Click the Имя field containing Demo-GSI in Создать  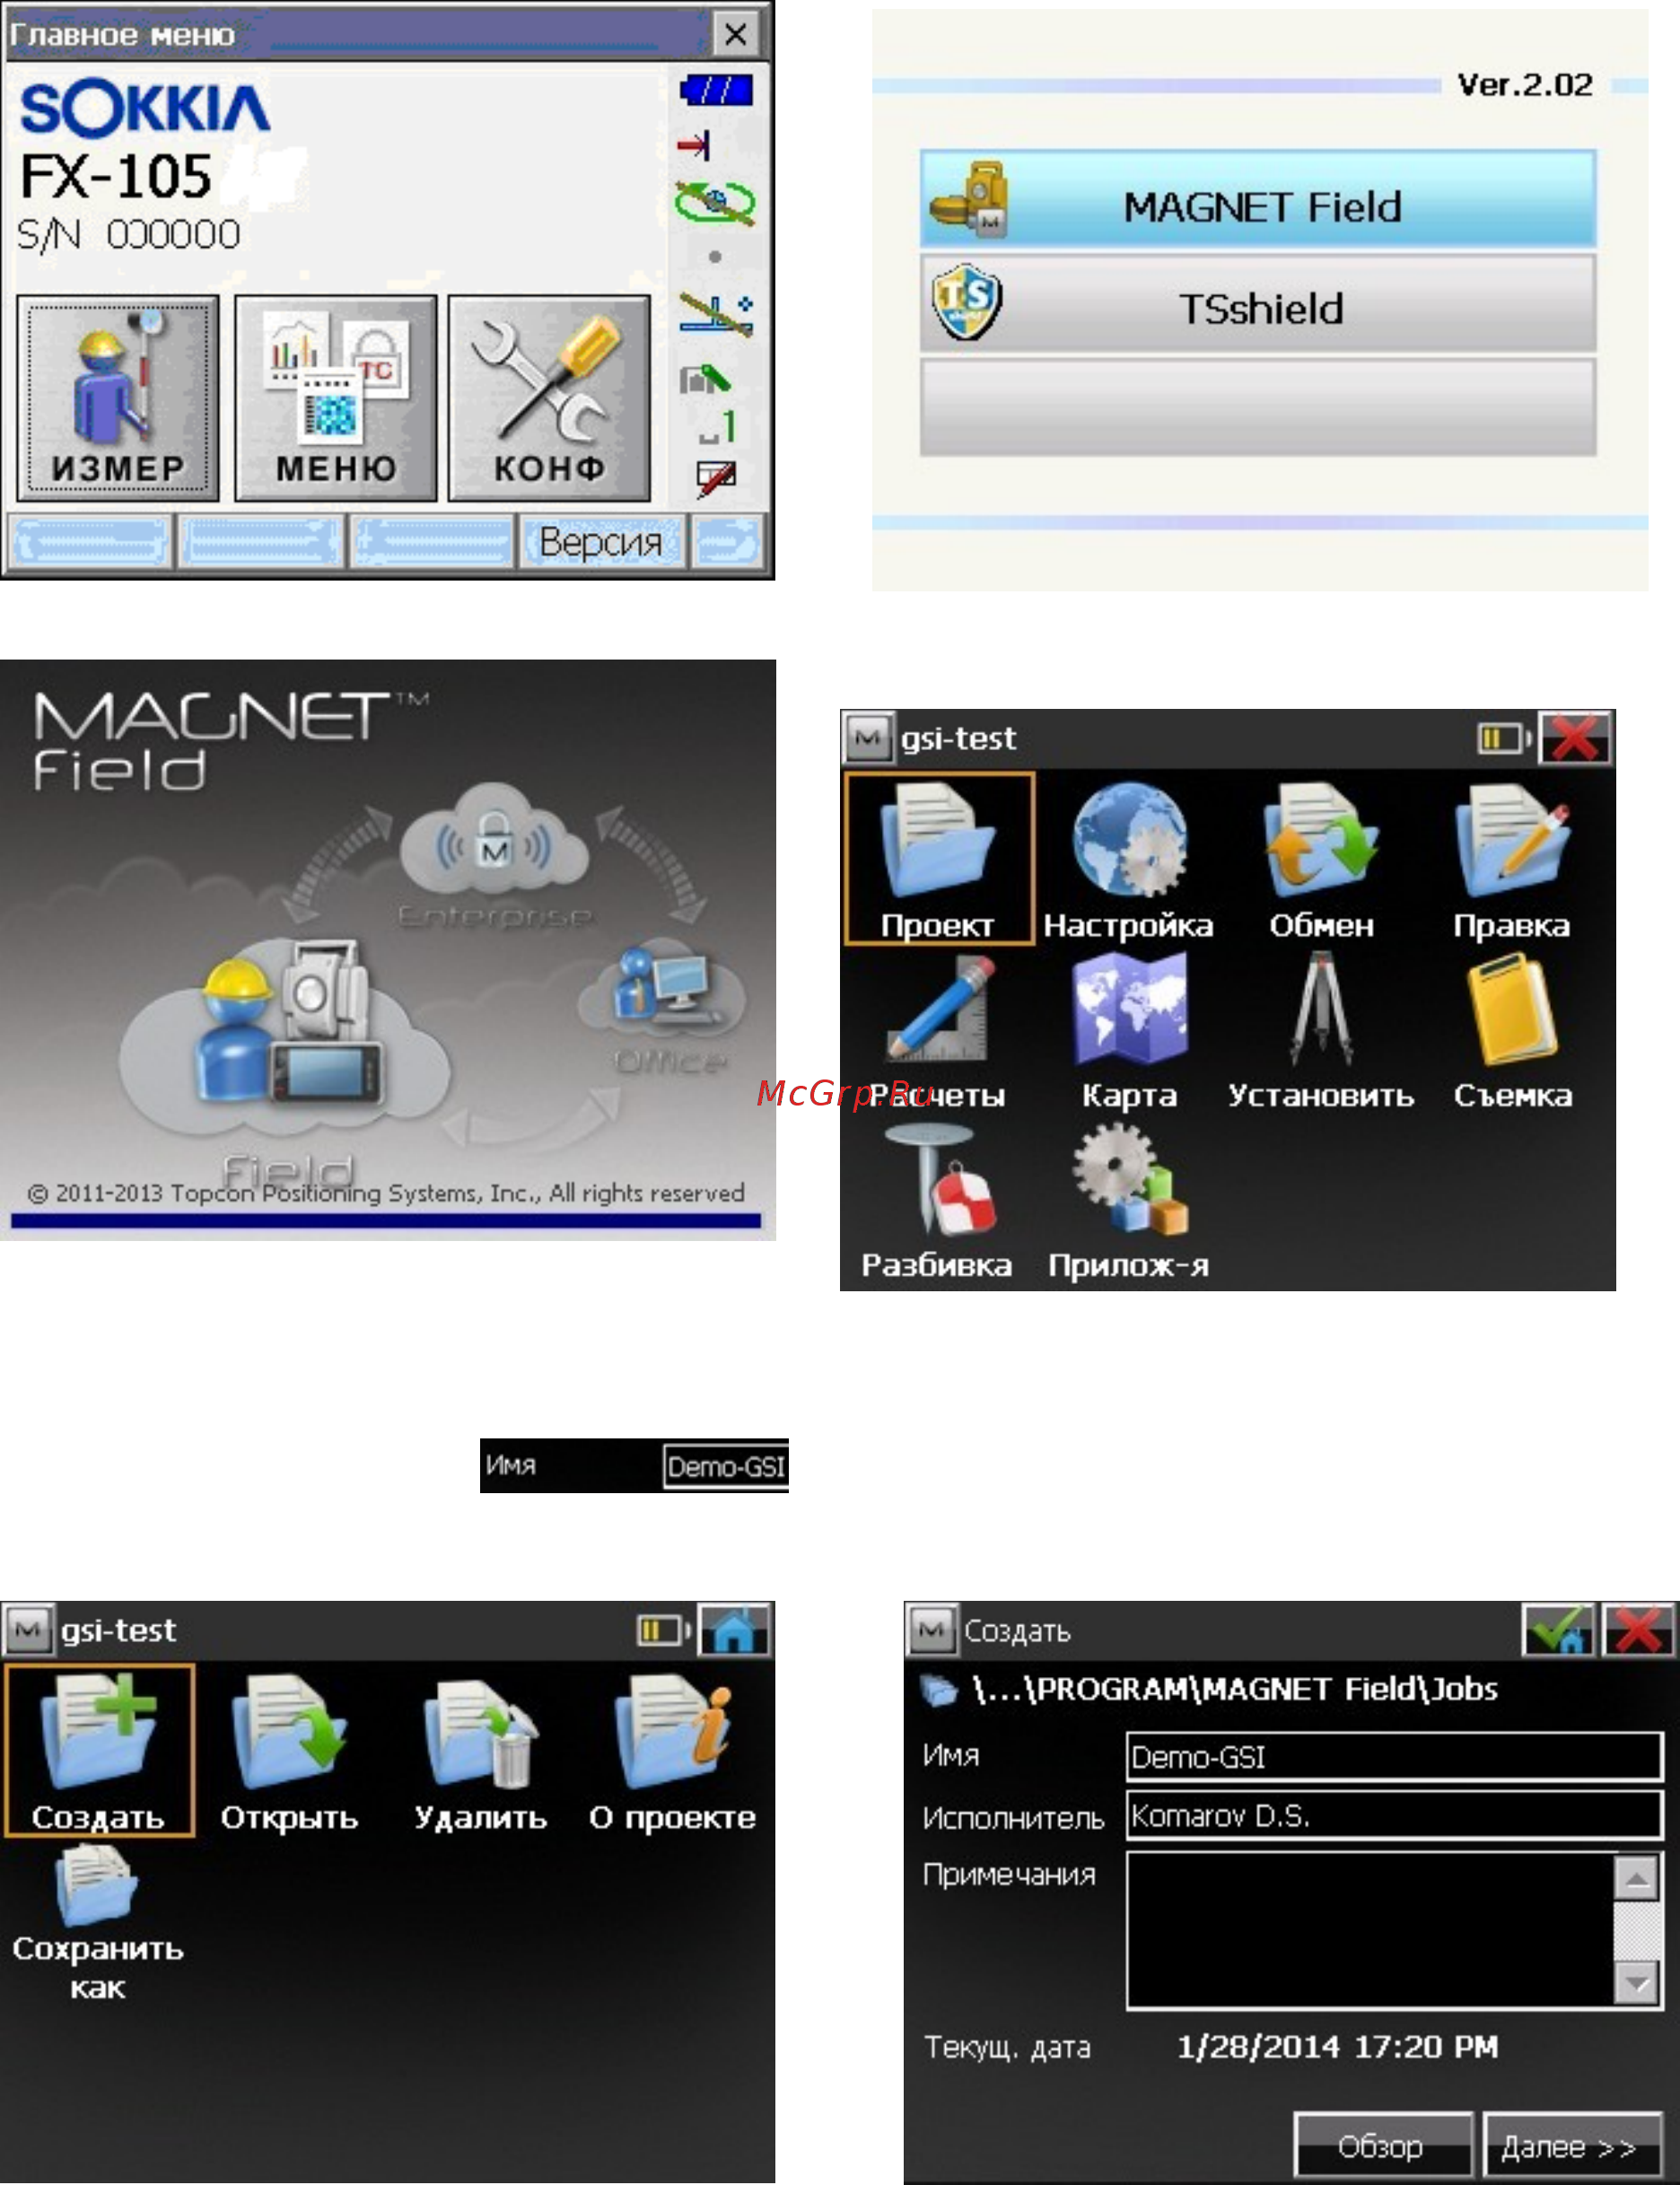pyautogui.click(x=1394, y=1757)
